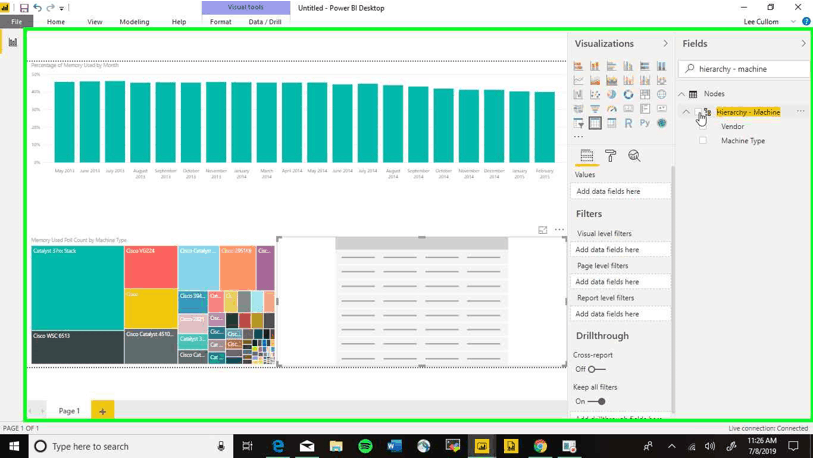Select the Ribbon chart visualization
814x459 pixels.
coord(661,80)
